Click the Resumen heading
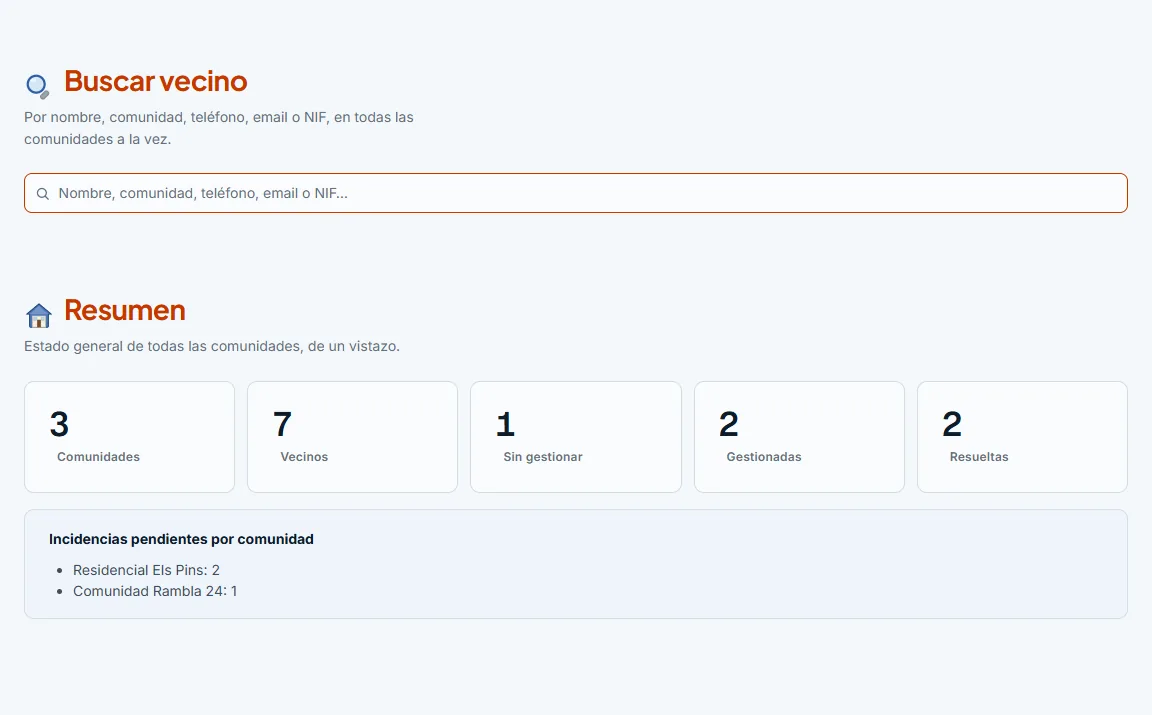Screen dimensions: 1152x715 pyautogui.click(x=125, y=311)
